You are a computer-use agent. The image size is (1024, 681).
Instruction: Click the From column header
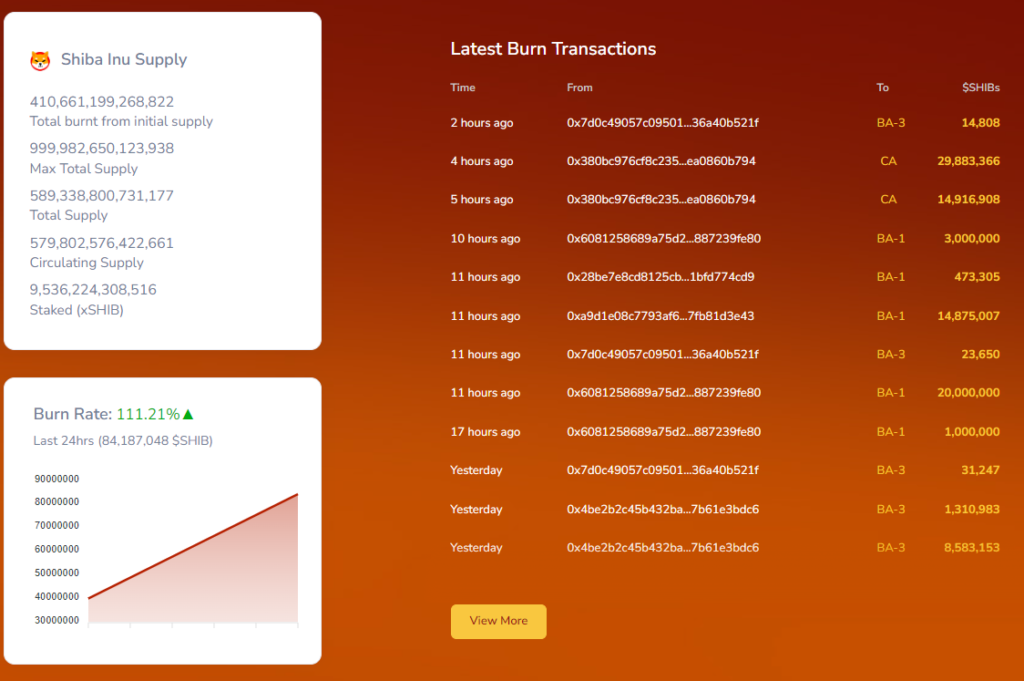coord(579,88)
